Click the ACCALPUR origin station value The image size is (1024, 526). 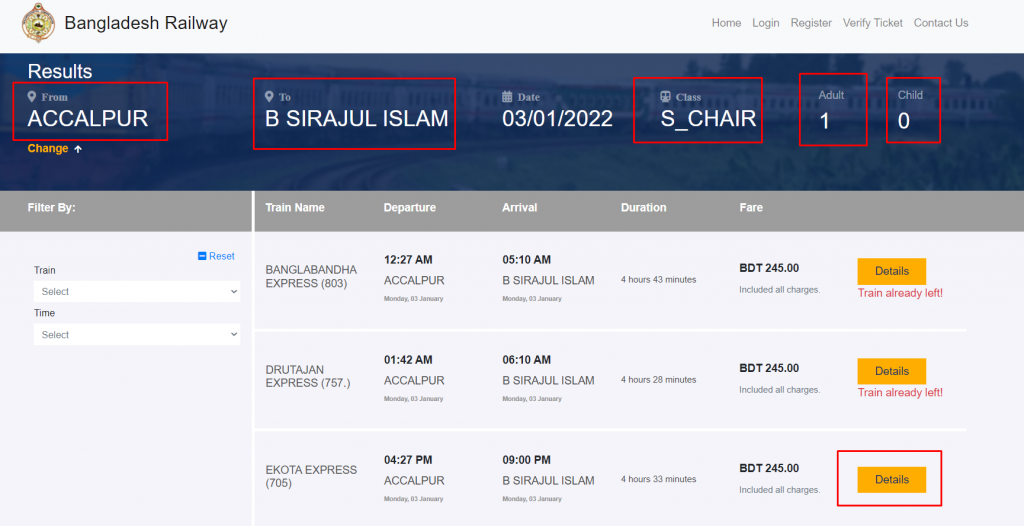(88, 119)
